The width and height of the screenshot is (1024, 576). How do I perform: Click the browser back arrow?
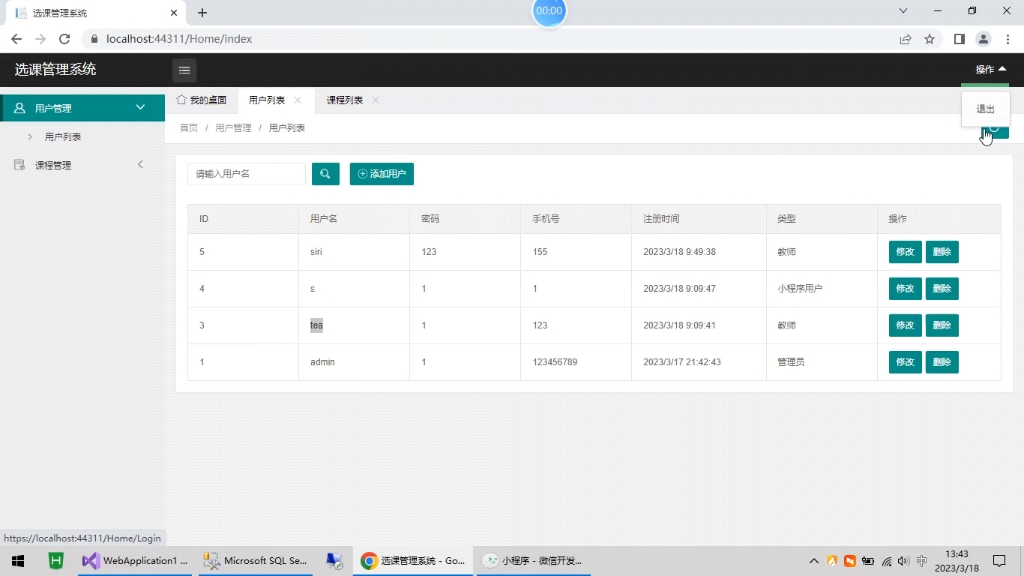[16, 39]
